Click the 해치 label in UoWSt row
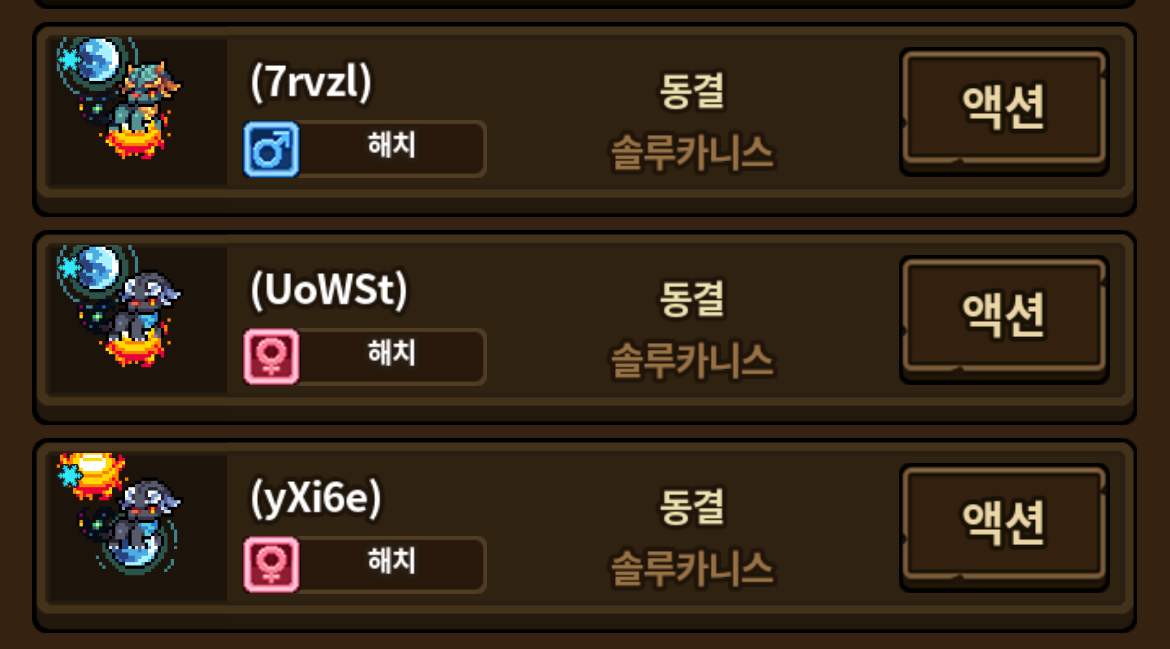 [x=391, y=353]
